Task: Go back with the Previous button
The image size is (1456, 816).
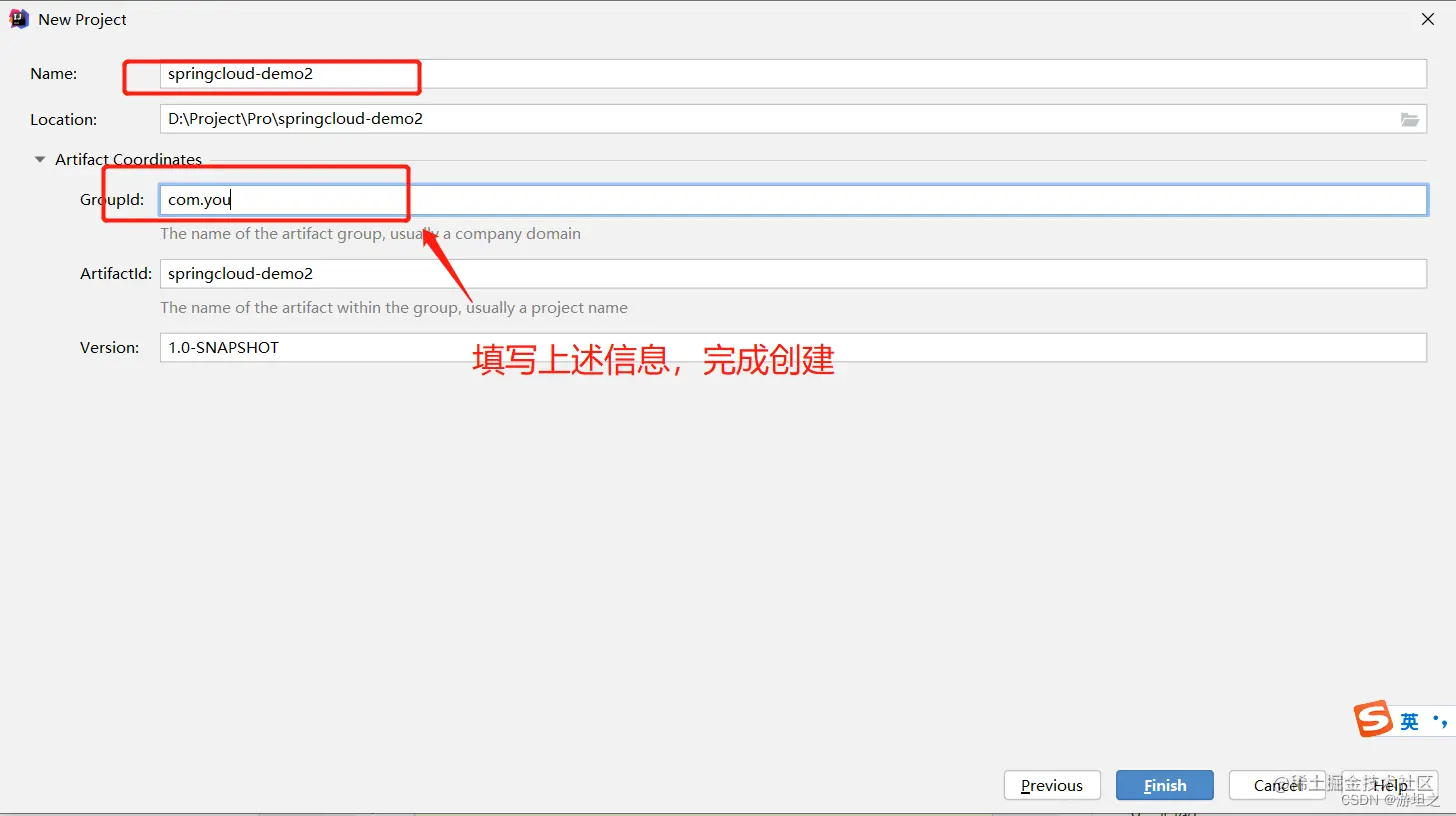Action: pyautogui.click(x=1052, y=786)
